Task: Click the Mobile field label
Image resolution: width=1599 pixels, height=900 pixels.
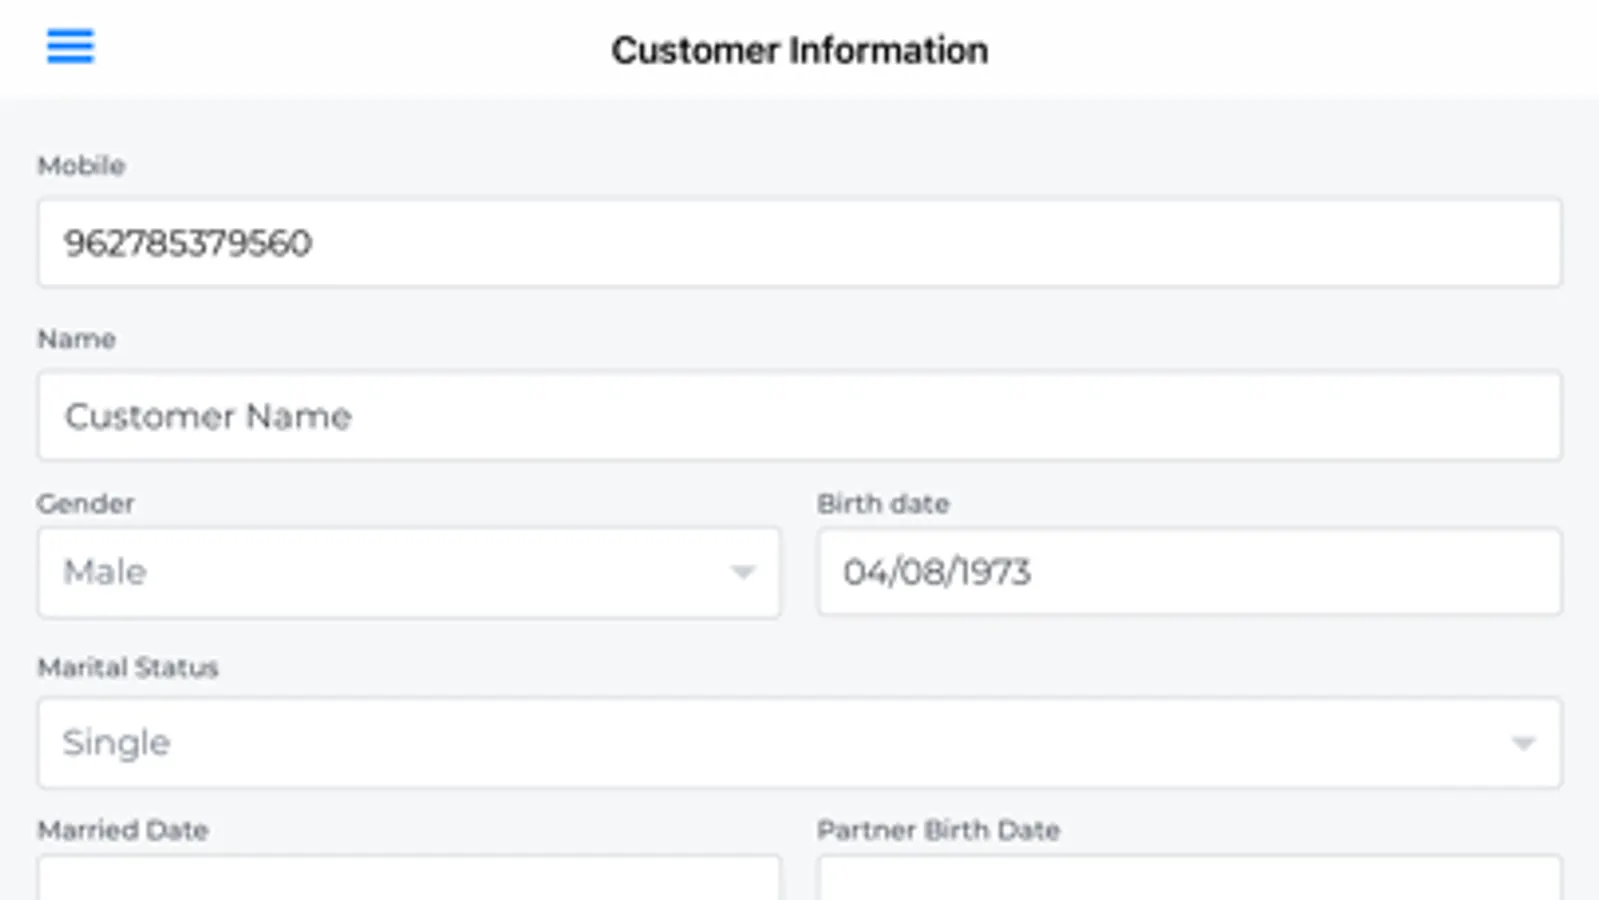Action: pyautogui.click(x=81, y=165)
